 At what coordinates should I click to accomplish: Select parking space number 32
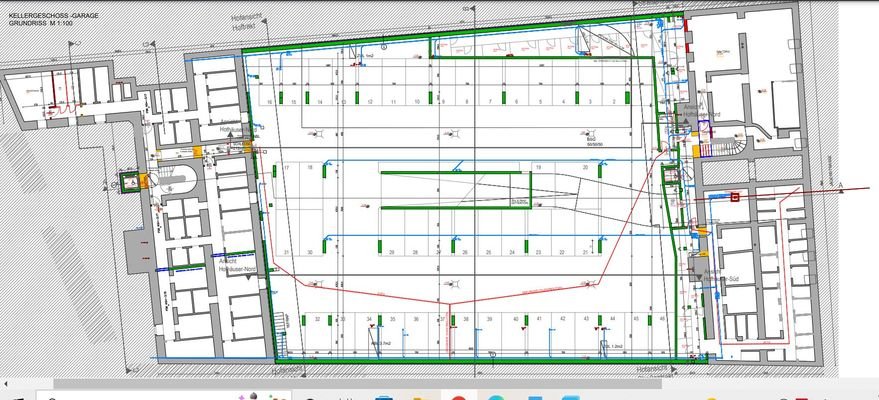pyautogui.click(x=317, y=319)
